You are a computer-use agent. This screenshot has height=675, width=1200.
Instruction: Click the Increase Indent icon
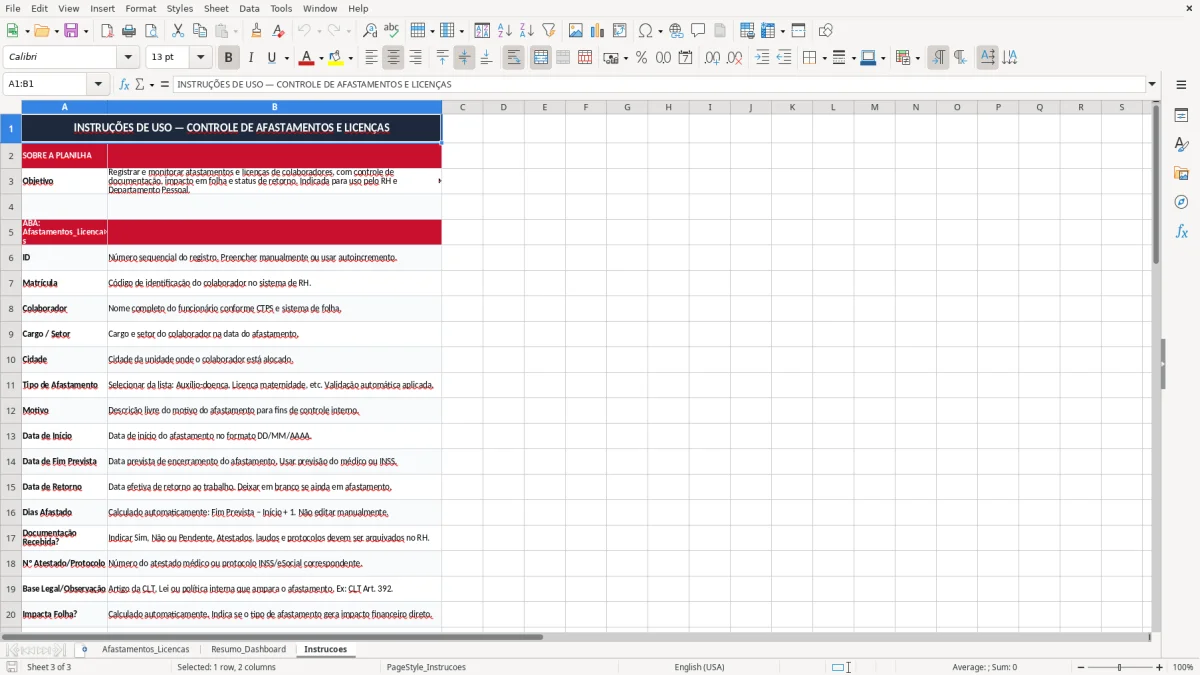[x=762, y=58]
